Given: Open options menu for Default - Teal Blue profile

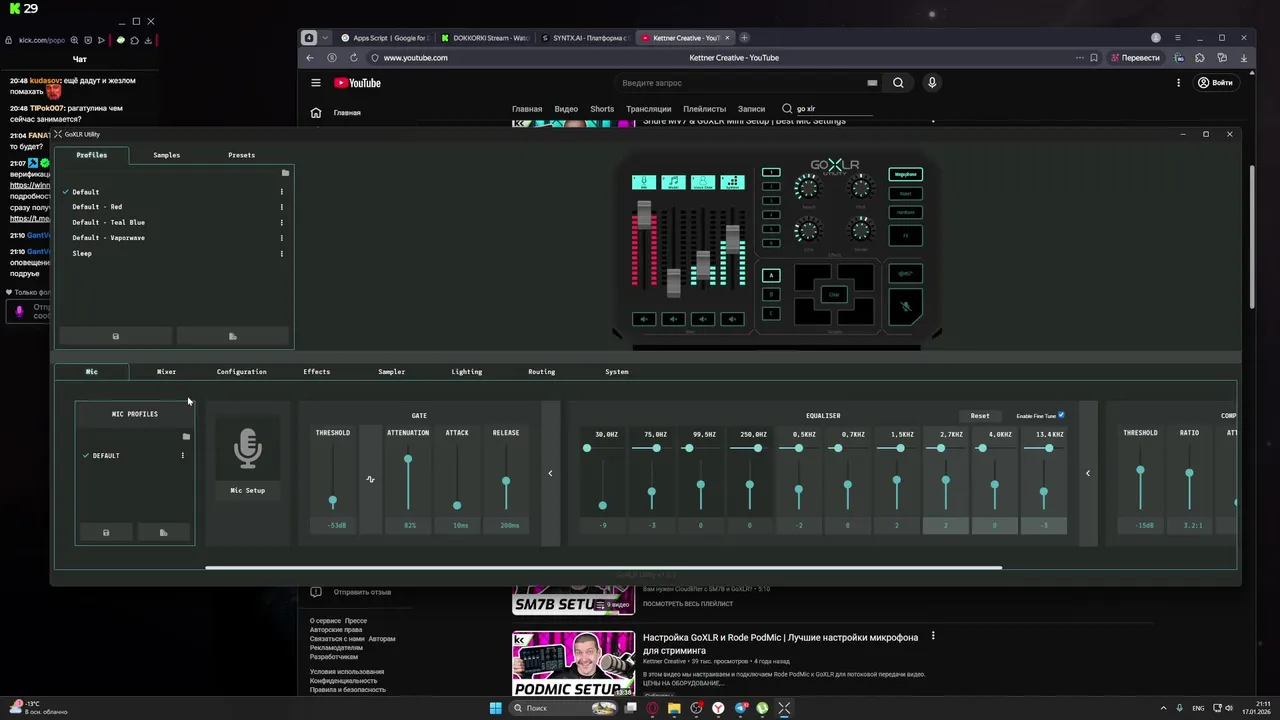Looking at the screenshot, I should click(281, 223).
